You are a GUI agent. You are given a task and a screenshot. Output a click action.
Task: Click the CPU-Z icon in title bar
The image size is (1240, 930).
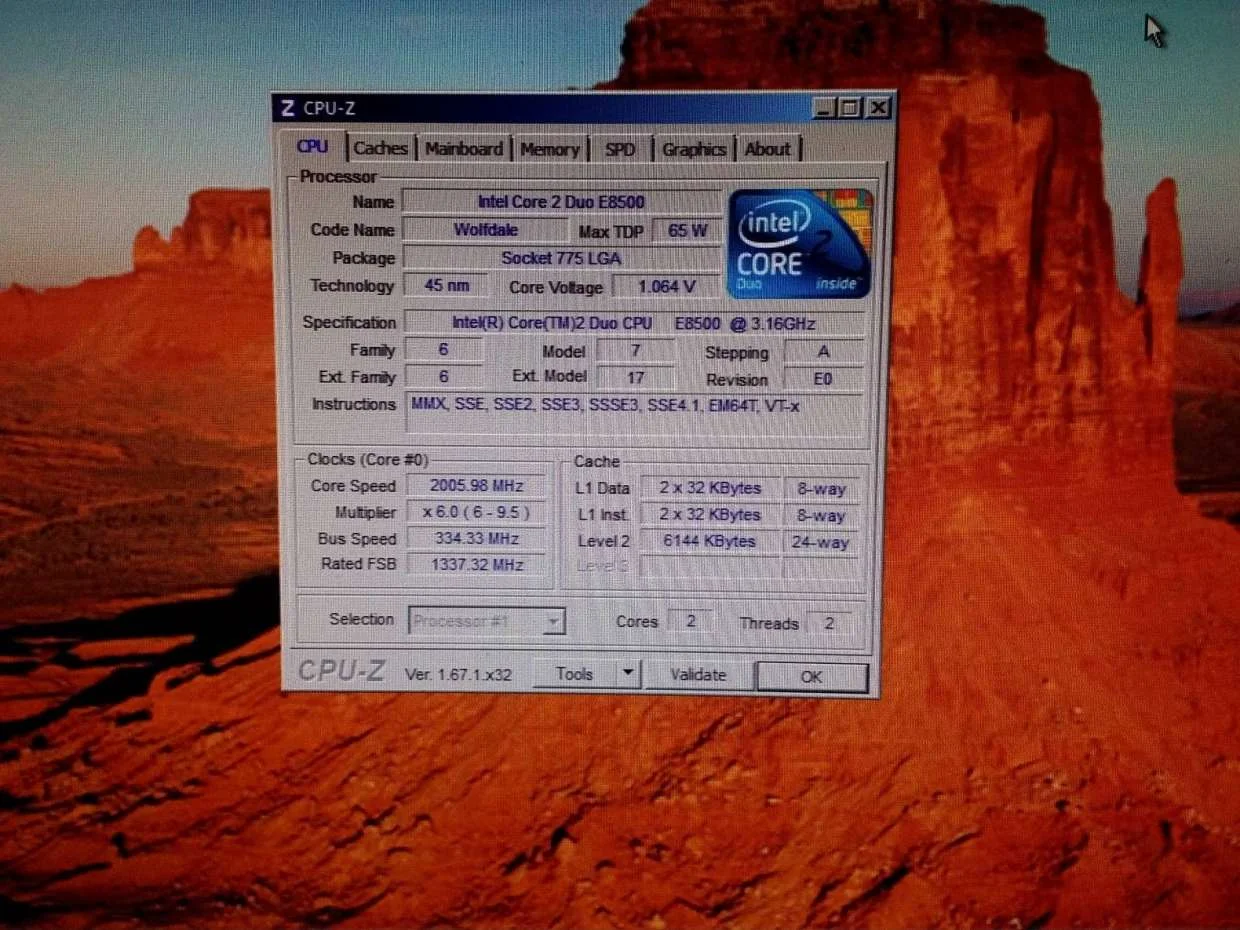(x=288, y=108)
